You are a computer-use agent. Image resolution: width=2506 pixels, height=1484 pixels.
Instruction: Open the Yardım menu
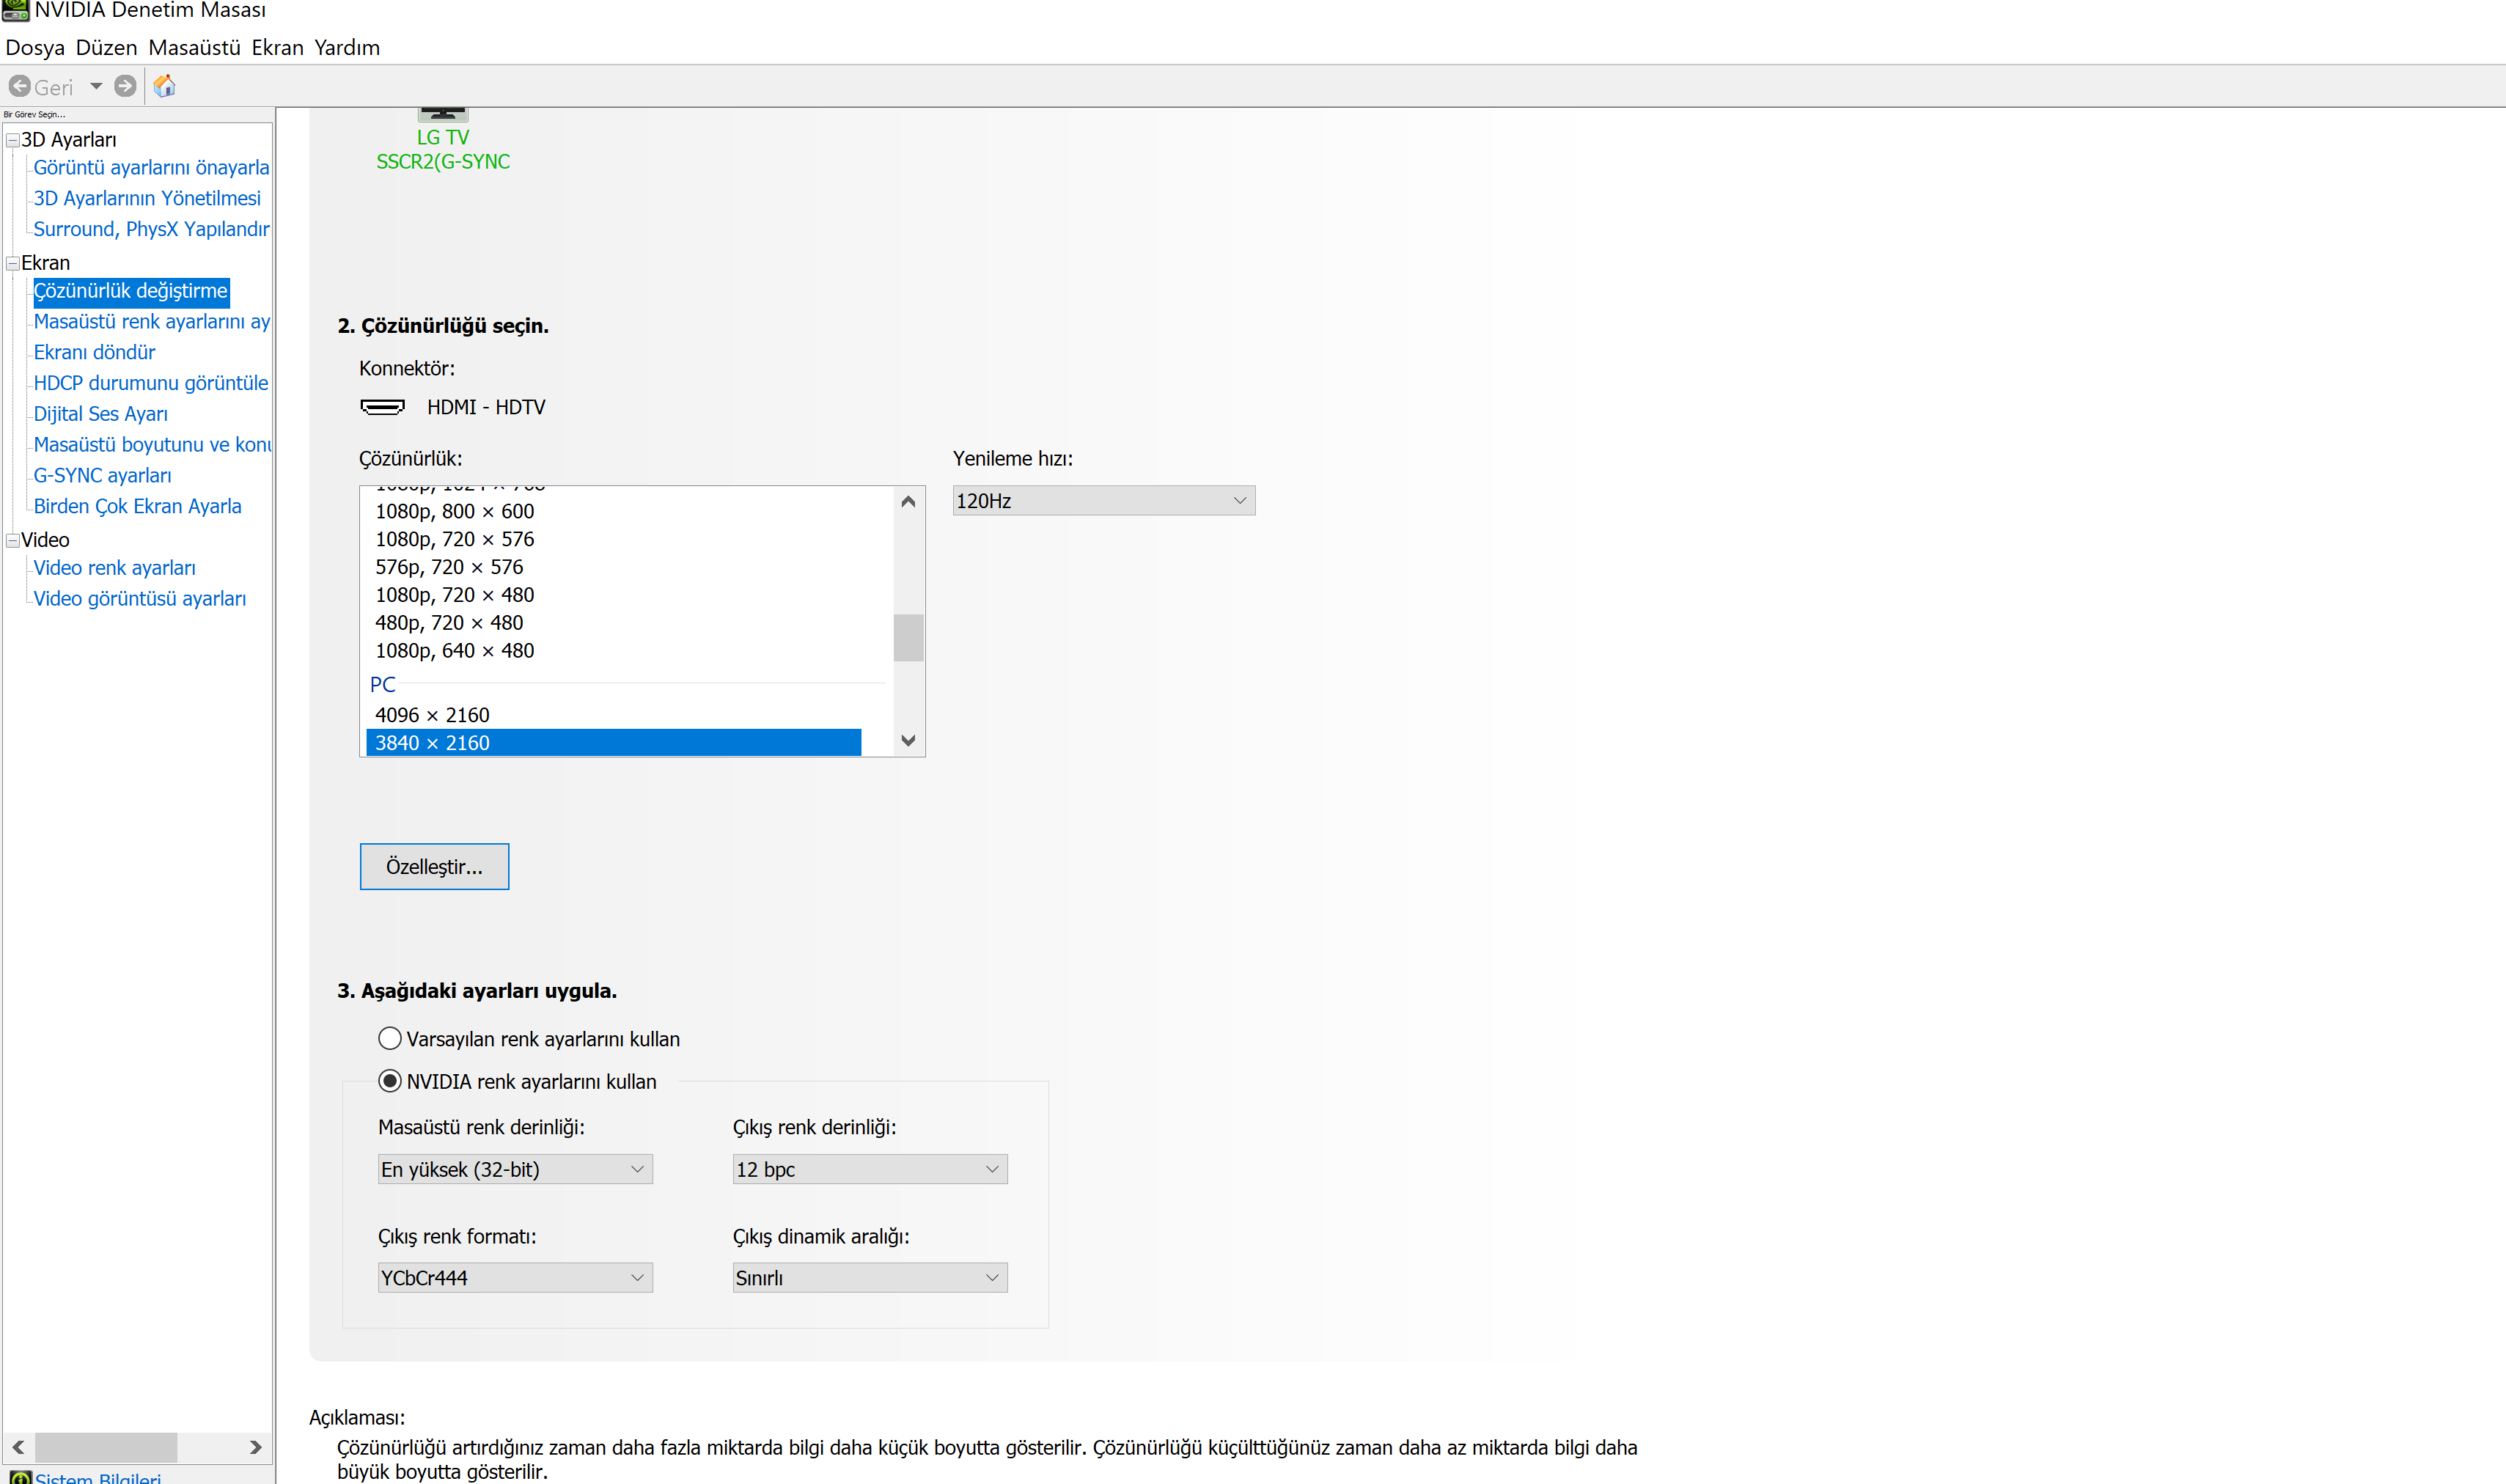(x=347, y=47)
